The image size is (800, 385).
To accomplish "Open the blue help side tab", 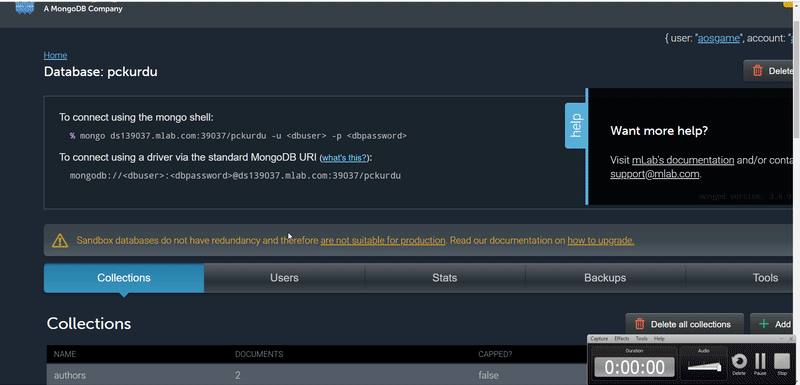I will [x=576, y=125].
